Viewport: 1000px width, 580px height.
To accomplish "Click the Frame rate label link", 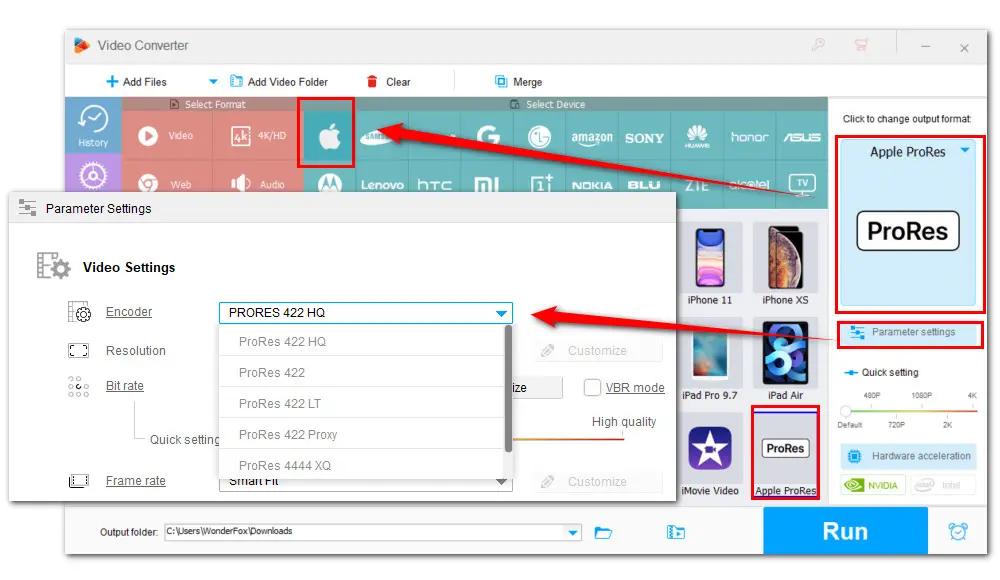I will click(135, 480).
